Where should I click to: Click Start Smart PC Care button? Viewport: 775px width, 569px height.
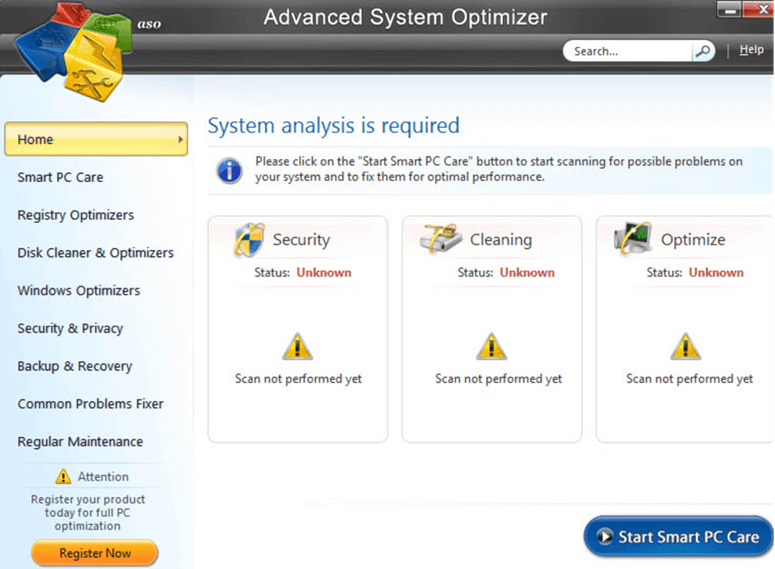coord(678,536)
